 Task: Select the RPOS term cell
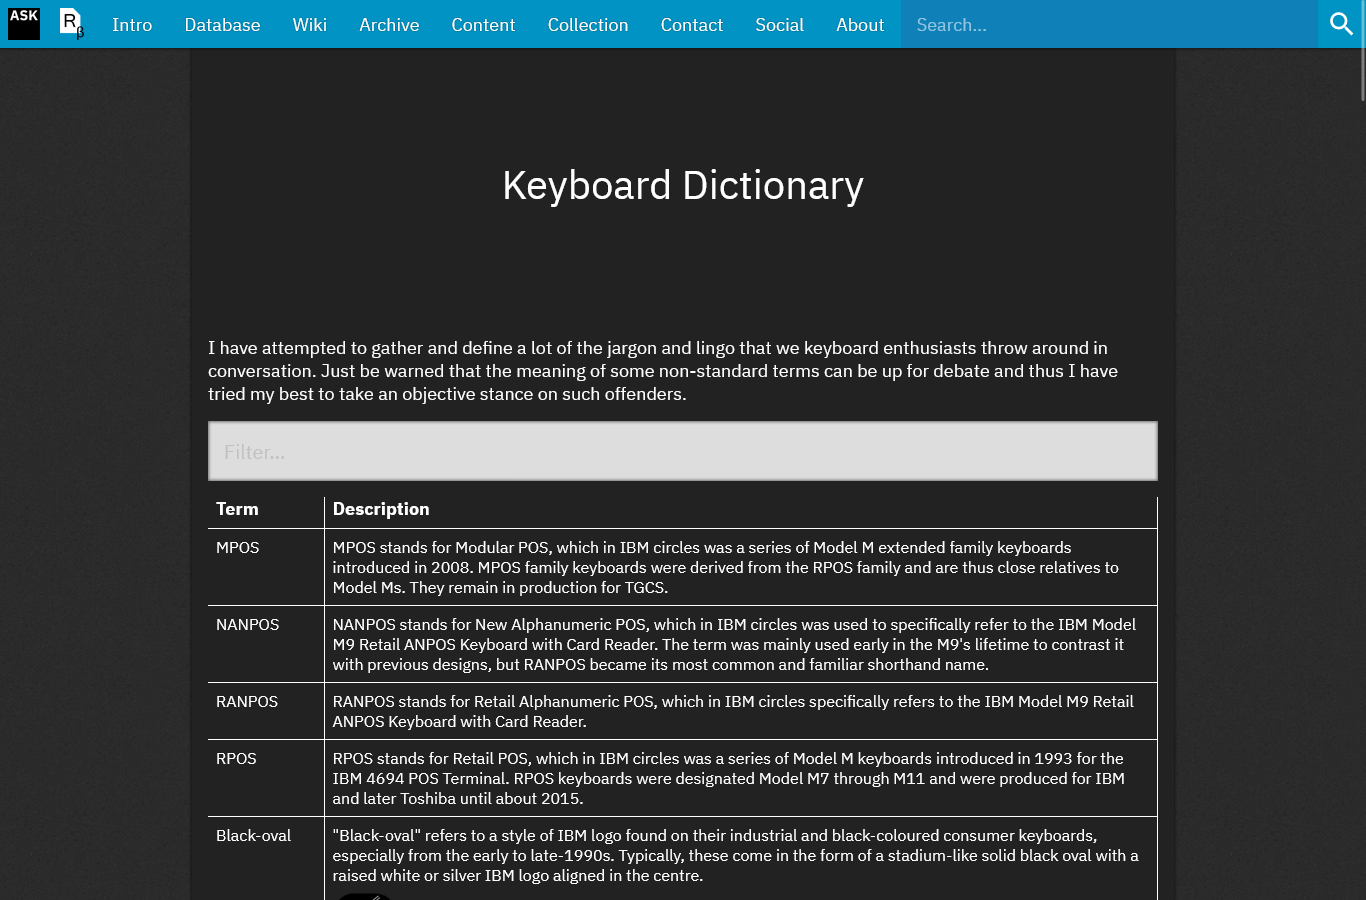point(266,778)
